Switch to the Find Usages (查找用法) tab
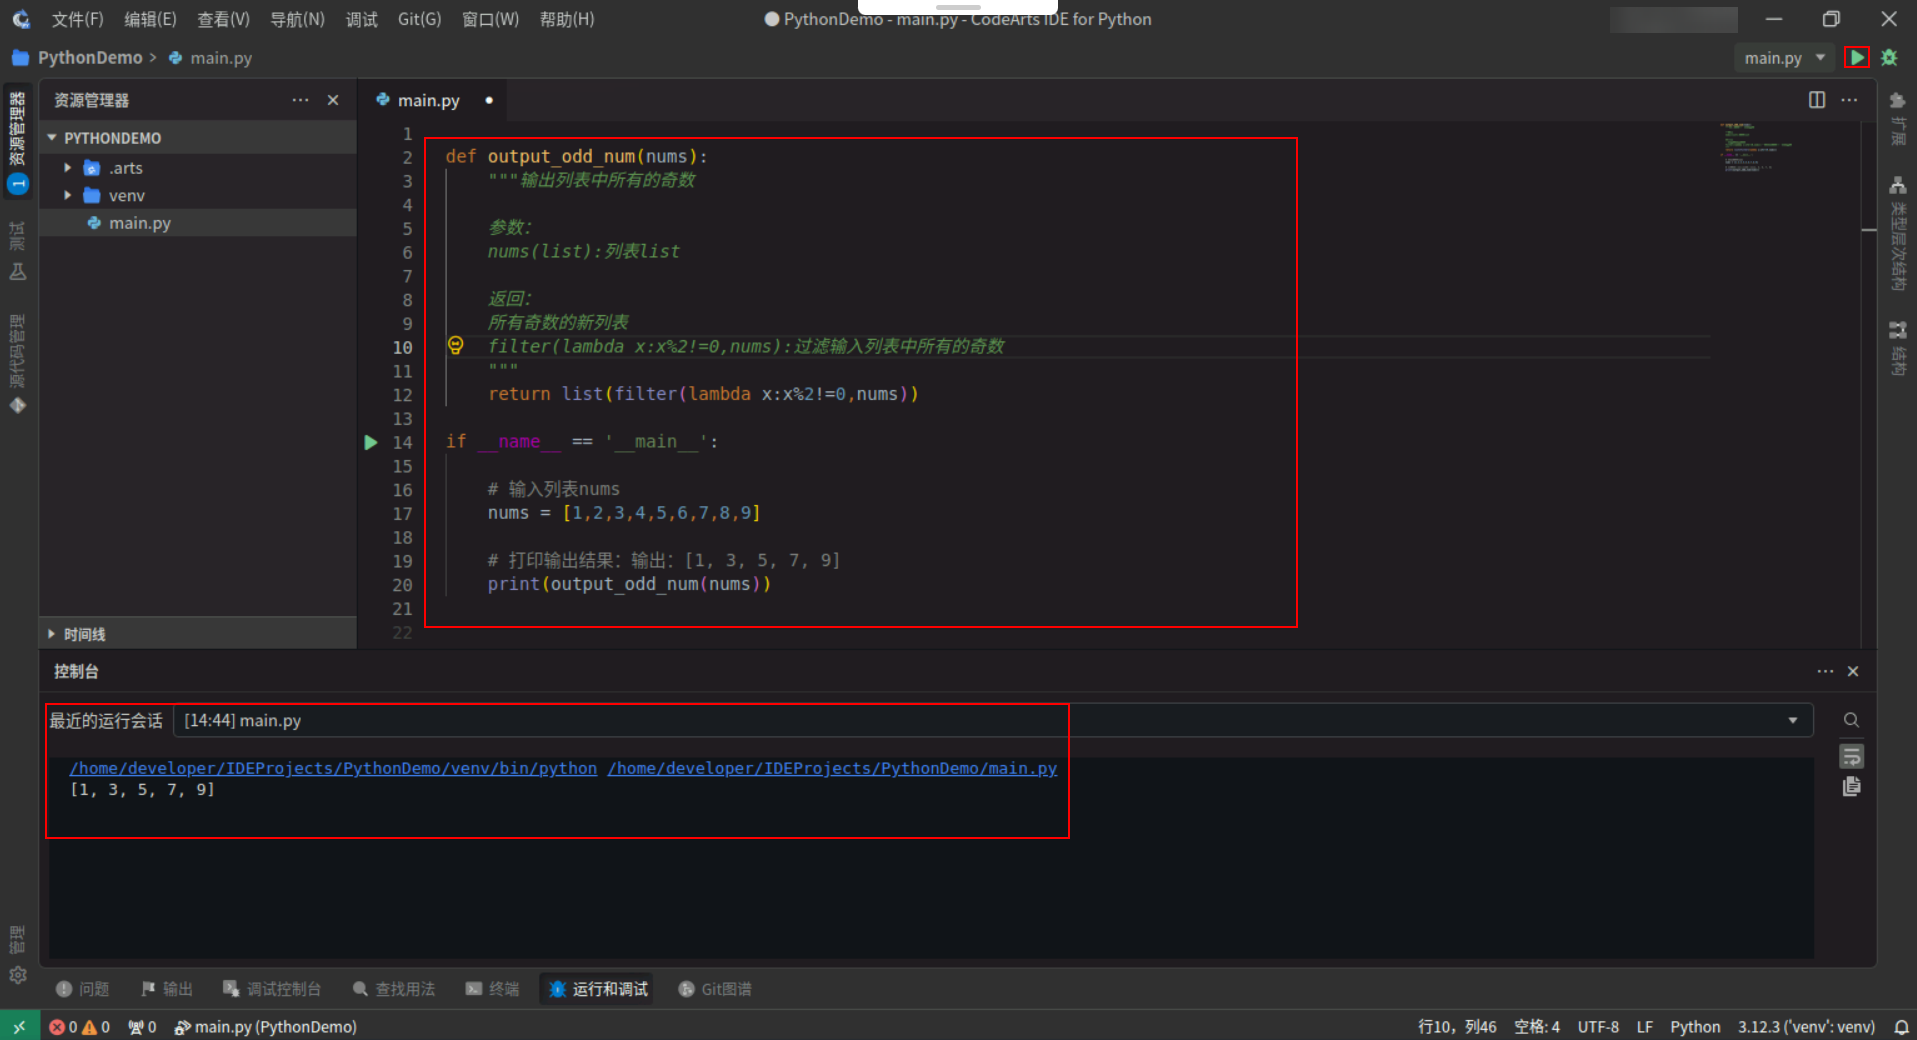The width and height of the screenshot is (1917, 1040). pos(394,989)
